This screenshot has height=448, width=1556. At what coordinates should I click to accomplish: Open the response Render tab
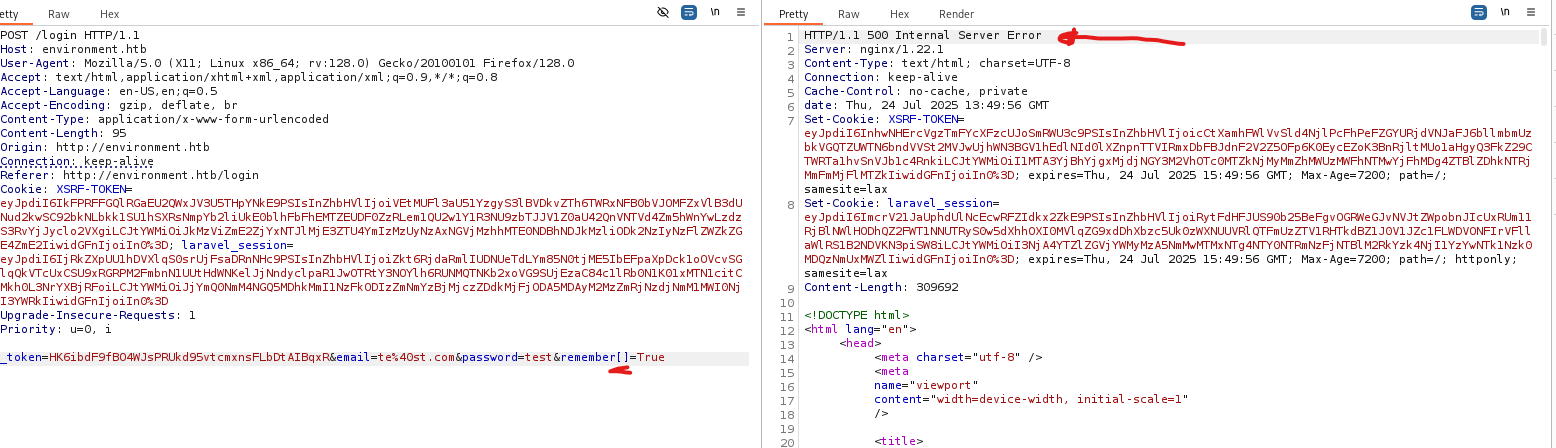click(956, 14)
